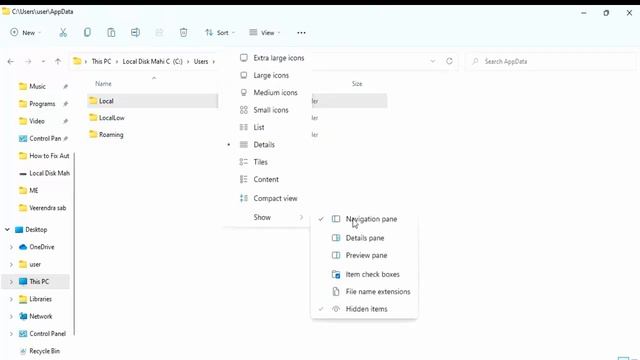Click Users in breadcrumb path
The width and height of the screenshot is (640, 360).
201,62
